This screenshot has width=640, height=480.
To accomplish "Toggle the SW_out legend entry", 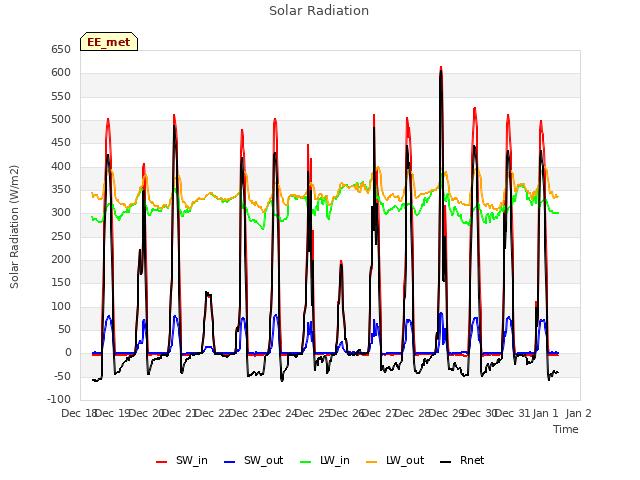I will pos(254,460).
